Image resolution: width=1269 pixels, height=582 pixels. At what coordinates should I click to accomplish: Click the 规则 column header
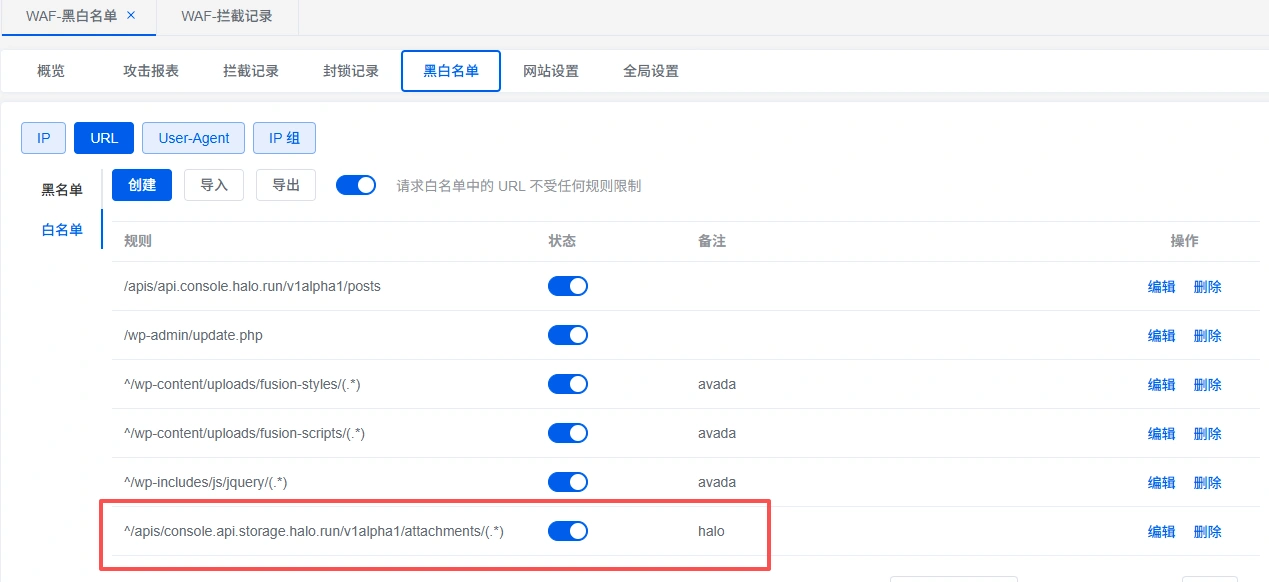point(138,241)
